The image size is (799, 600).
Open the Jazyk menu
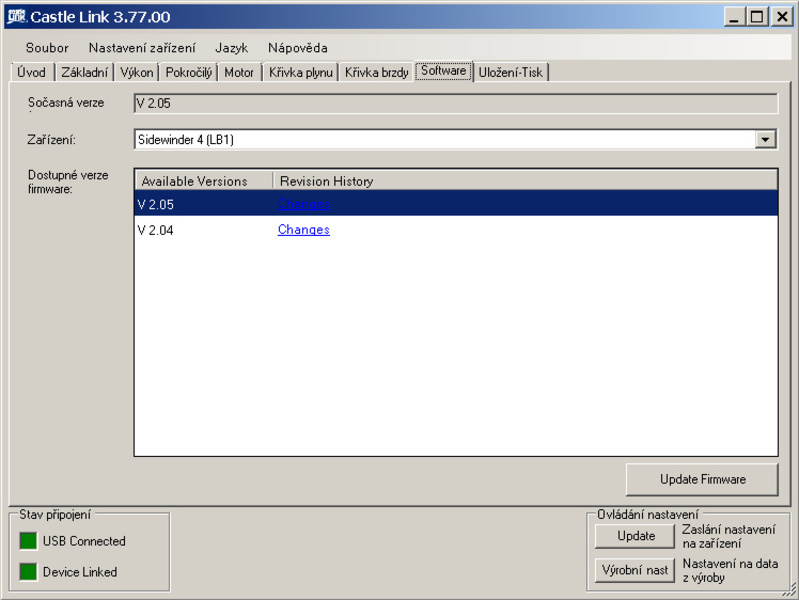click(x=231, y=48)
